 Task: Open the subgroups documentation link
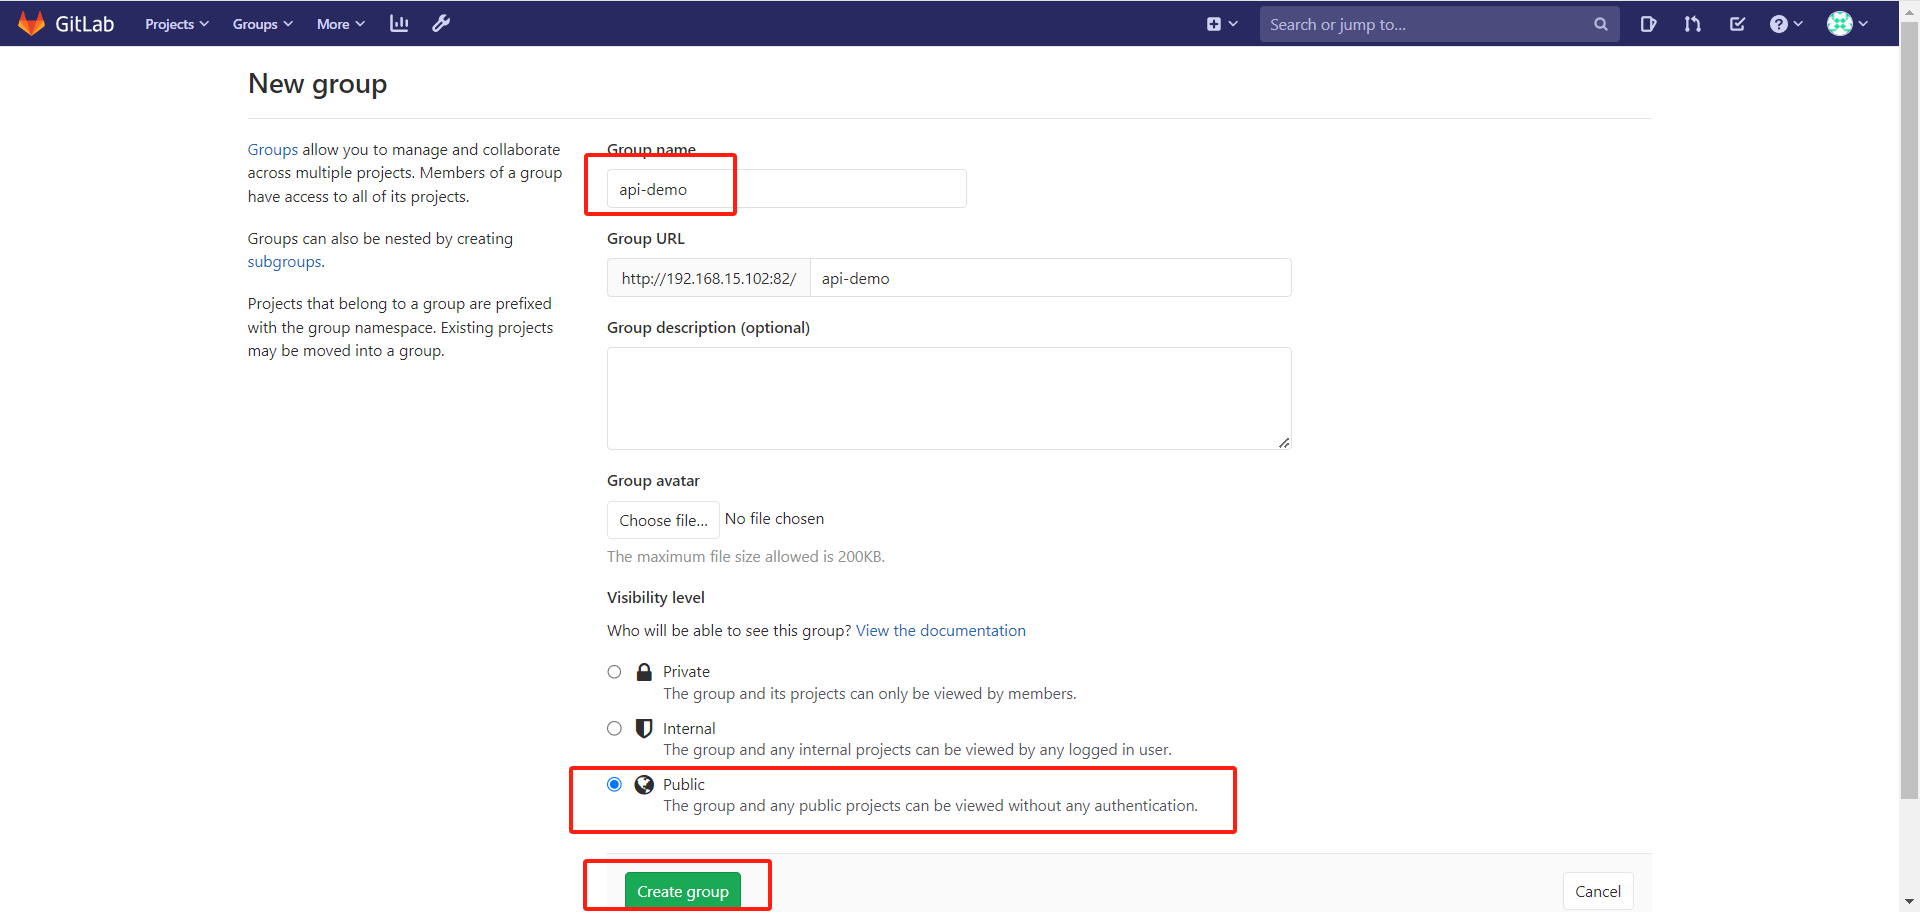[x=284, y=261]
